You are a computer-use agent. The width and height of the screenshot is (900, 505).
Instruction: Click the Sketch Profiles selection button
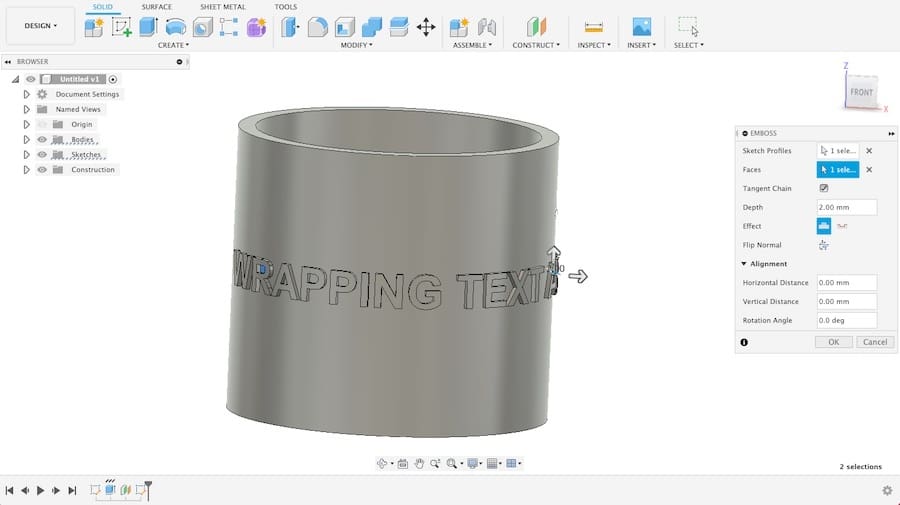[838, 151]
